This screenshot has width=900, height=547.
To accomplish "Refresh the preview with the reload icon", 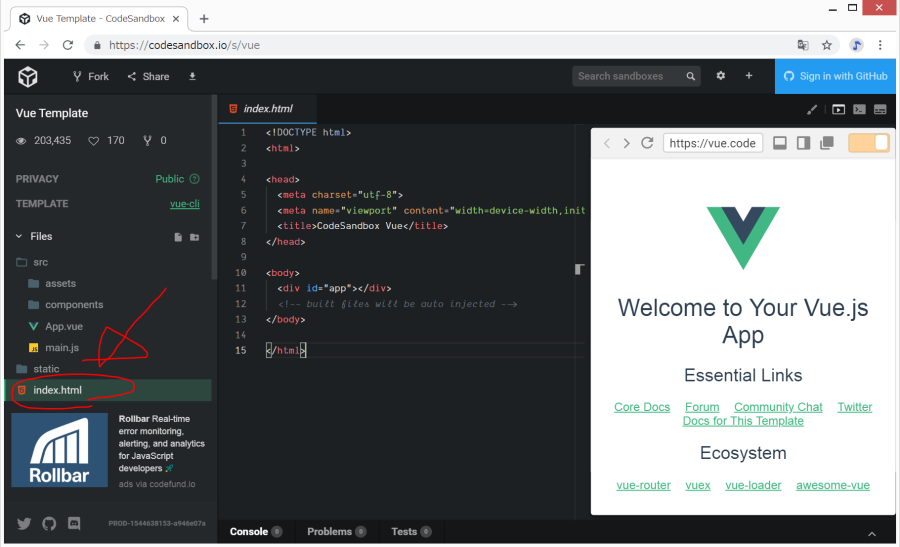I will [x=647, y=143].
